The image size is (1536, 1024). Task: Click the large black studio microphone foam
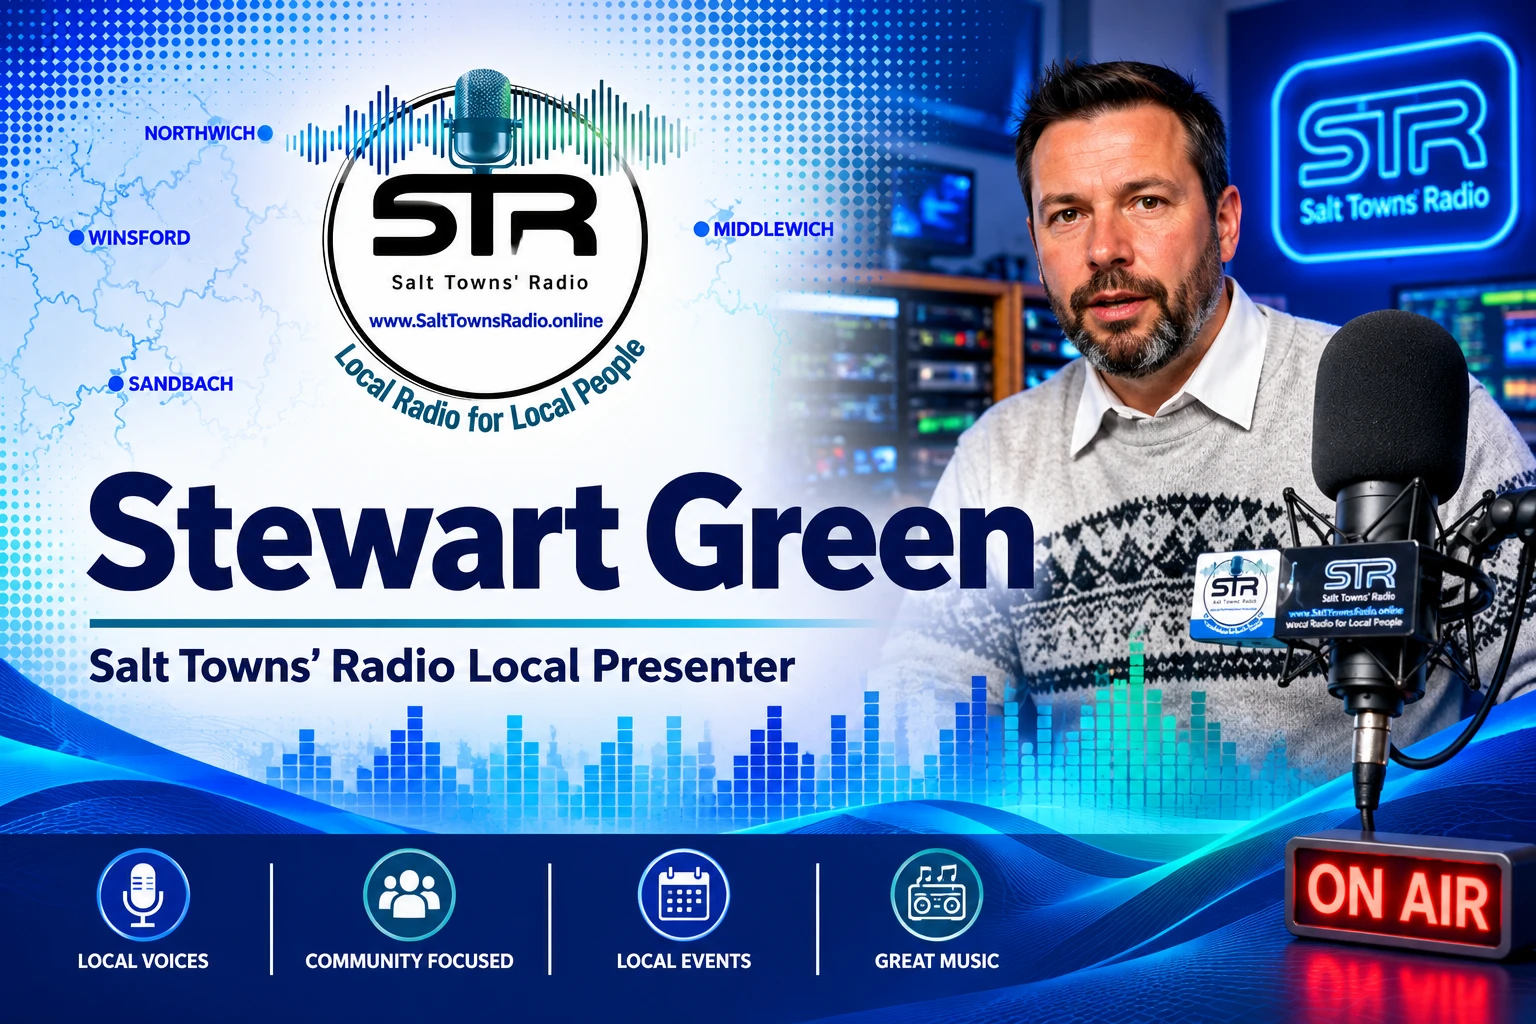point(1390,405)
